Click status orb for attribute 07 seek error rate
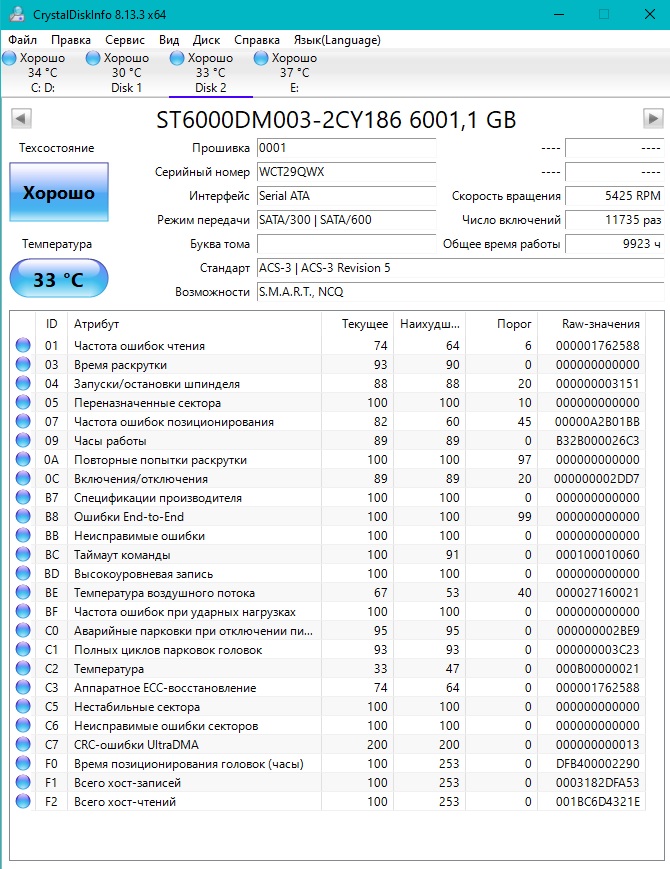Image resolution: width=670 pixels, height=869 pixels. pyautogui.click(x=23, y=421)
